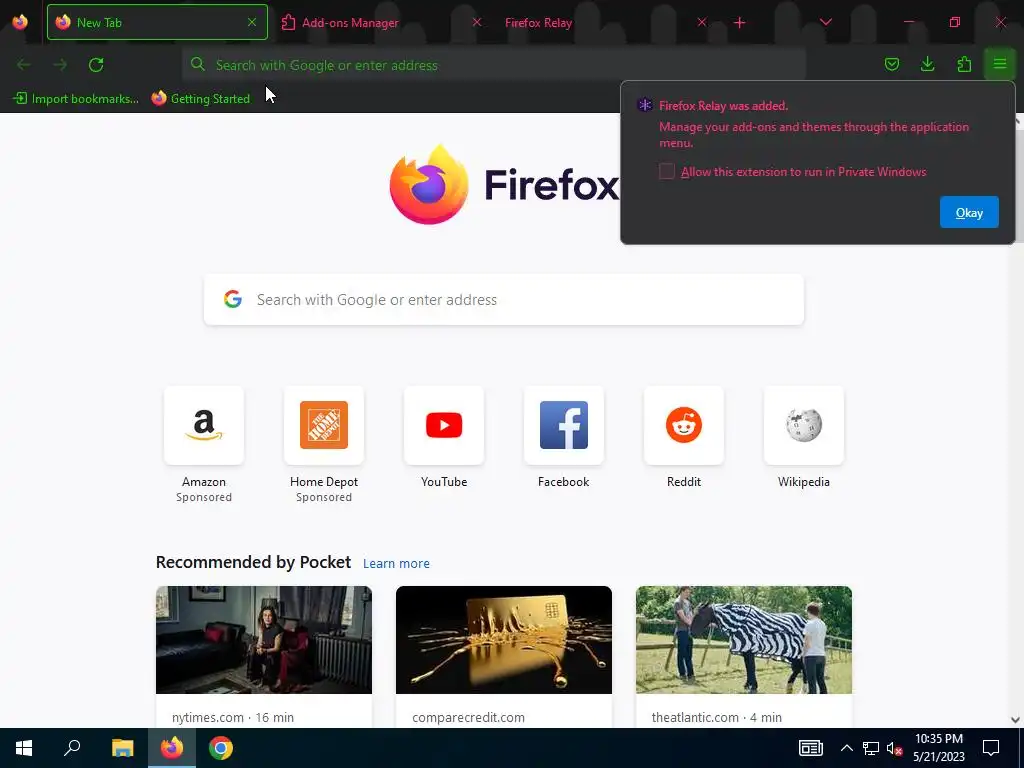This screenshot has height=768, width=1024.
Task: Launch Chrome from taskbar
Action: point(221,748)
